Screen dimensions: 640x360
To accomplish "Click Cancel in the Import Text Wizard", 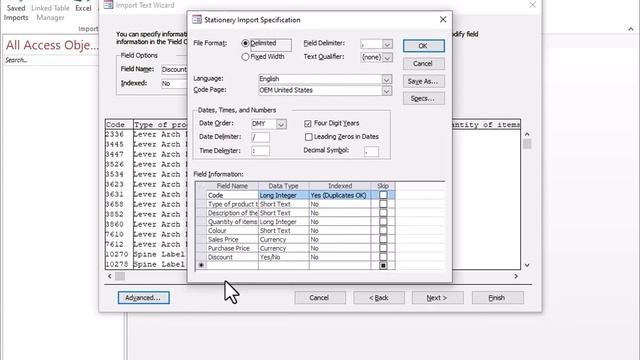I will point(319,298).
